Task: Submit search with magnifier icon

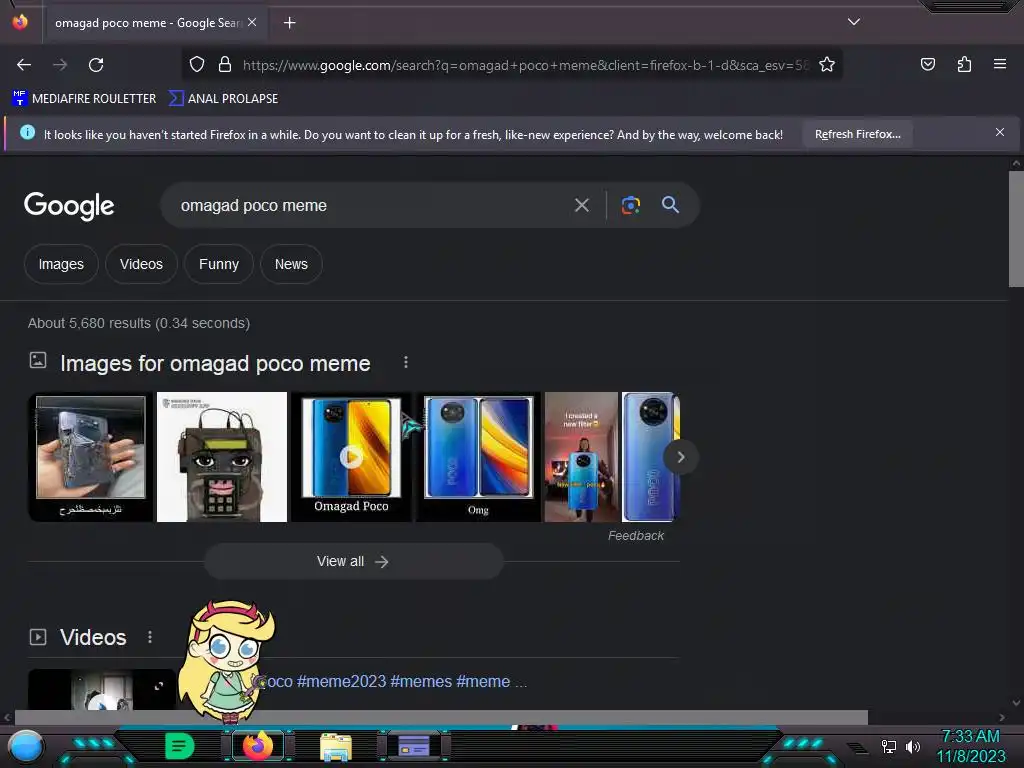Action: [670, 204]
